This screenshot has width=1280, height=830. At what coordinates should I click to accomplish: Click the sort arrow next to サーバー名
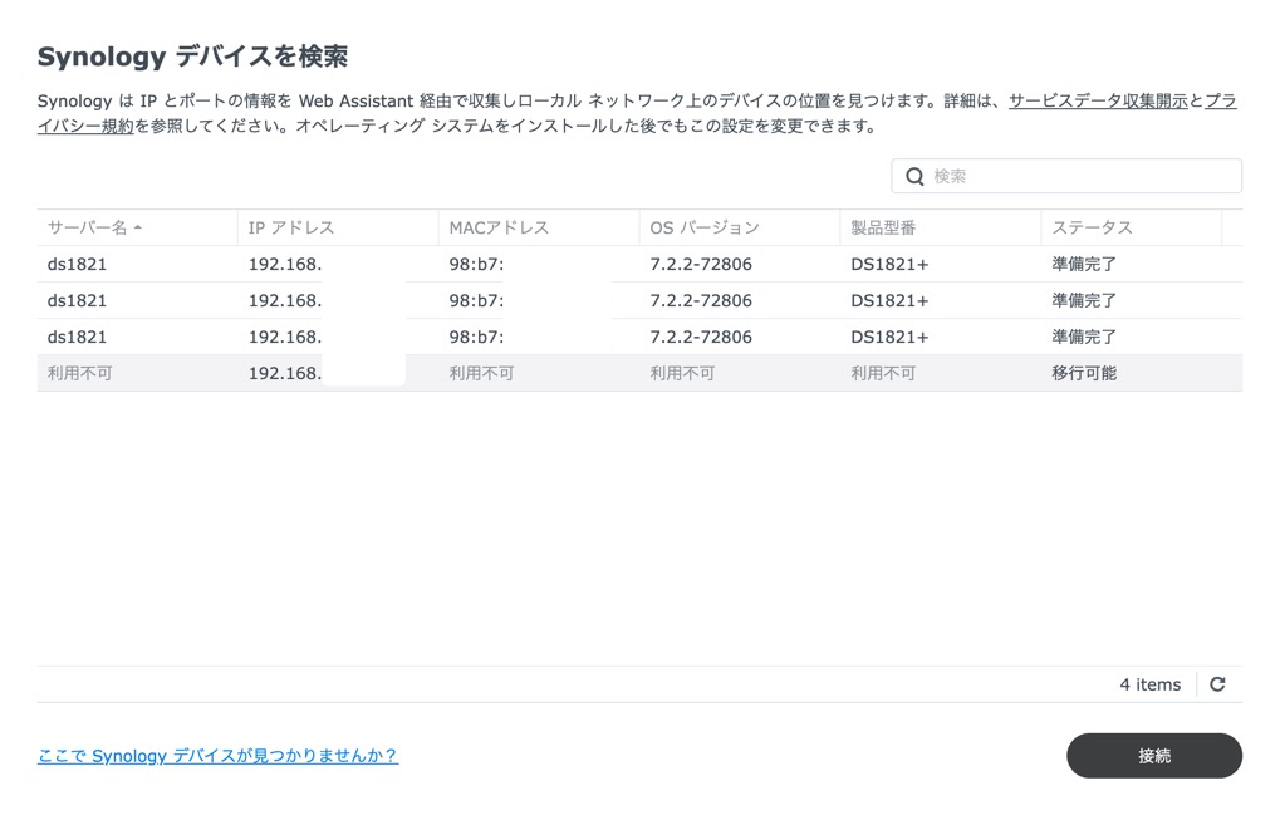(x=137, y=228)
